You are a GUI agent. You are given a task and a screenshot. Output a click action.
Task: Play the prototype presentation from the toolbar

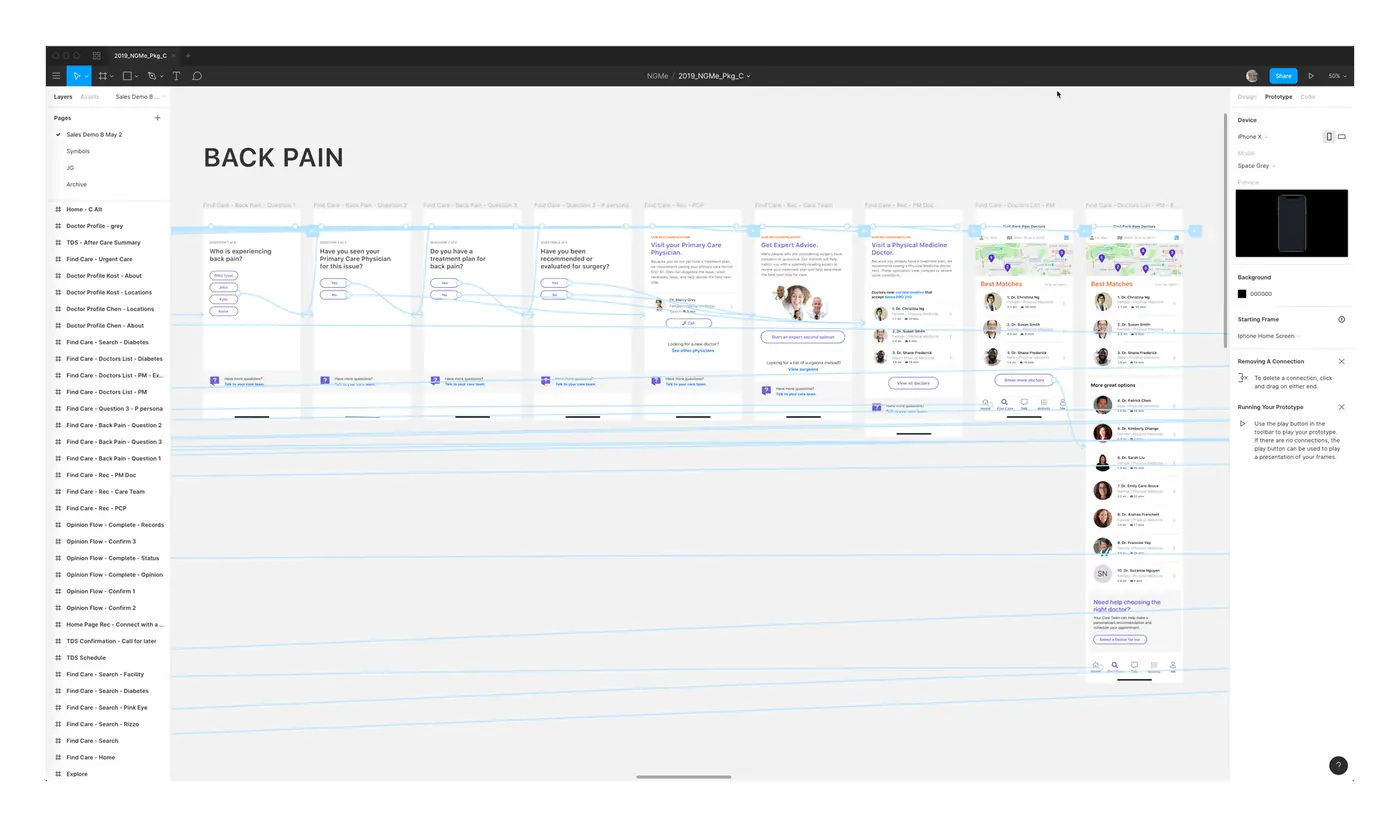[1311, 76]
